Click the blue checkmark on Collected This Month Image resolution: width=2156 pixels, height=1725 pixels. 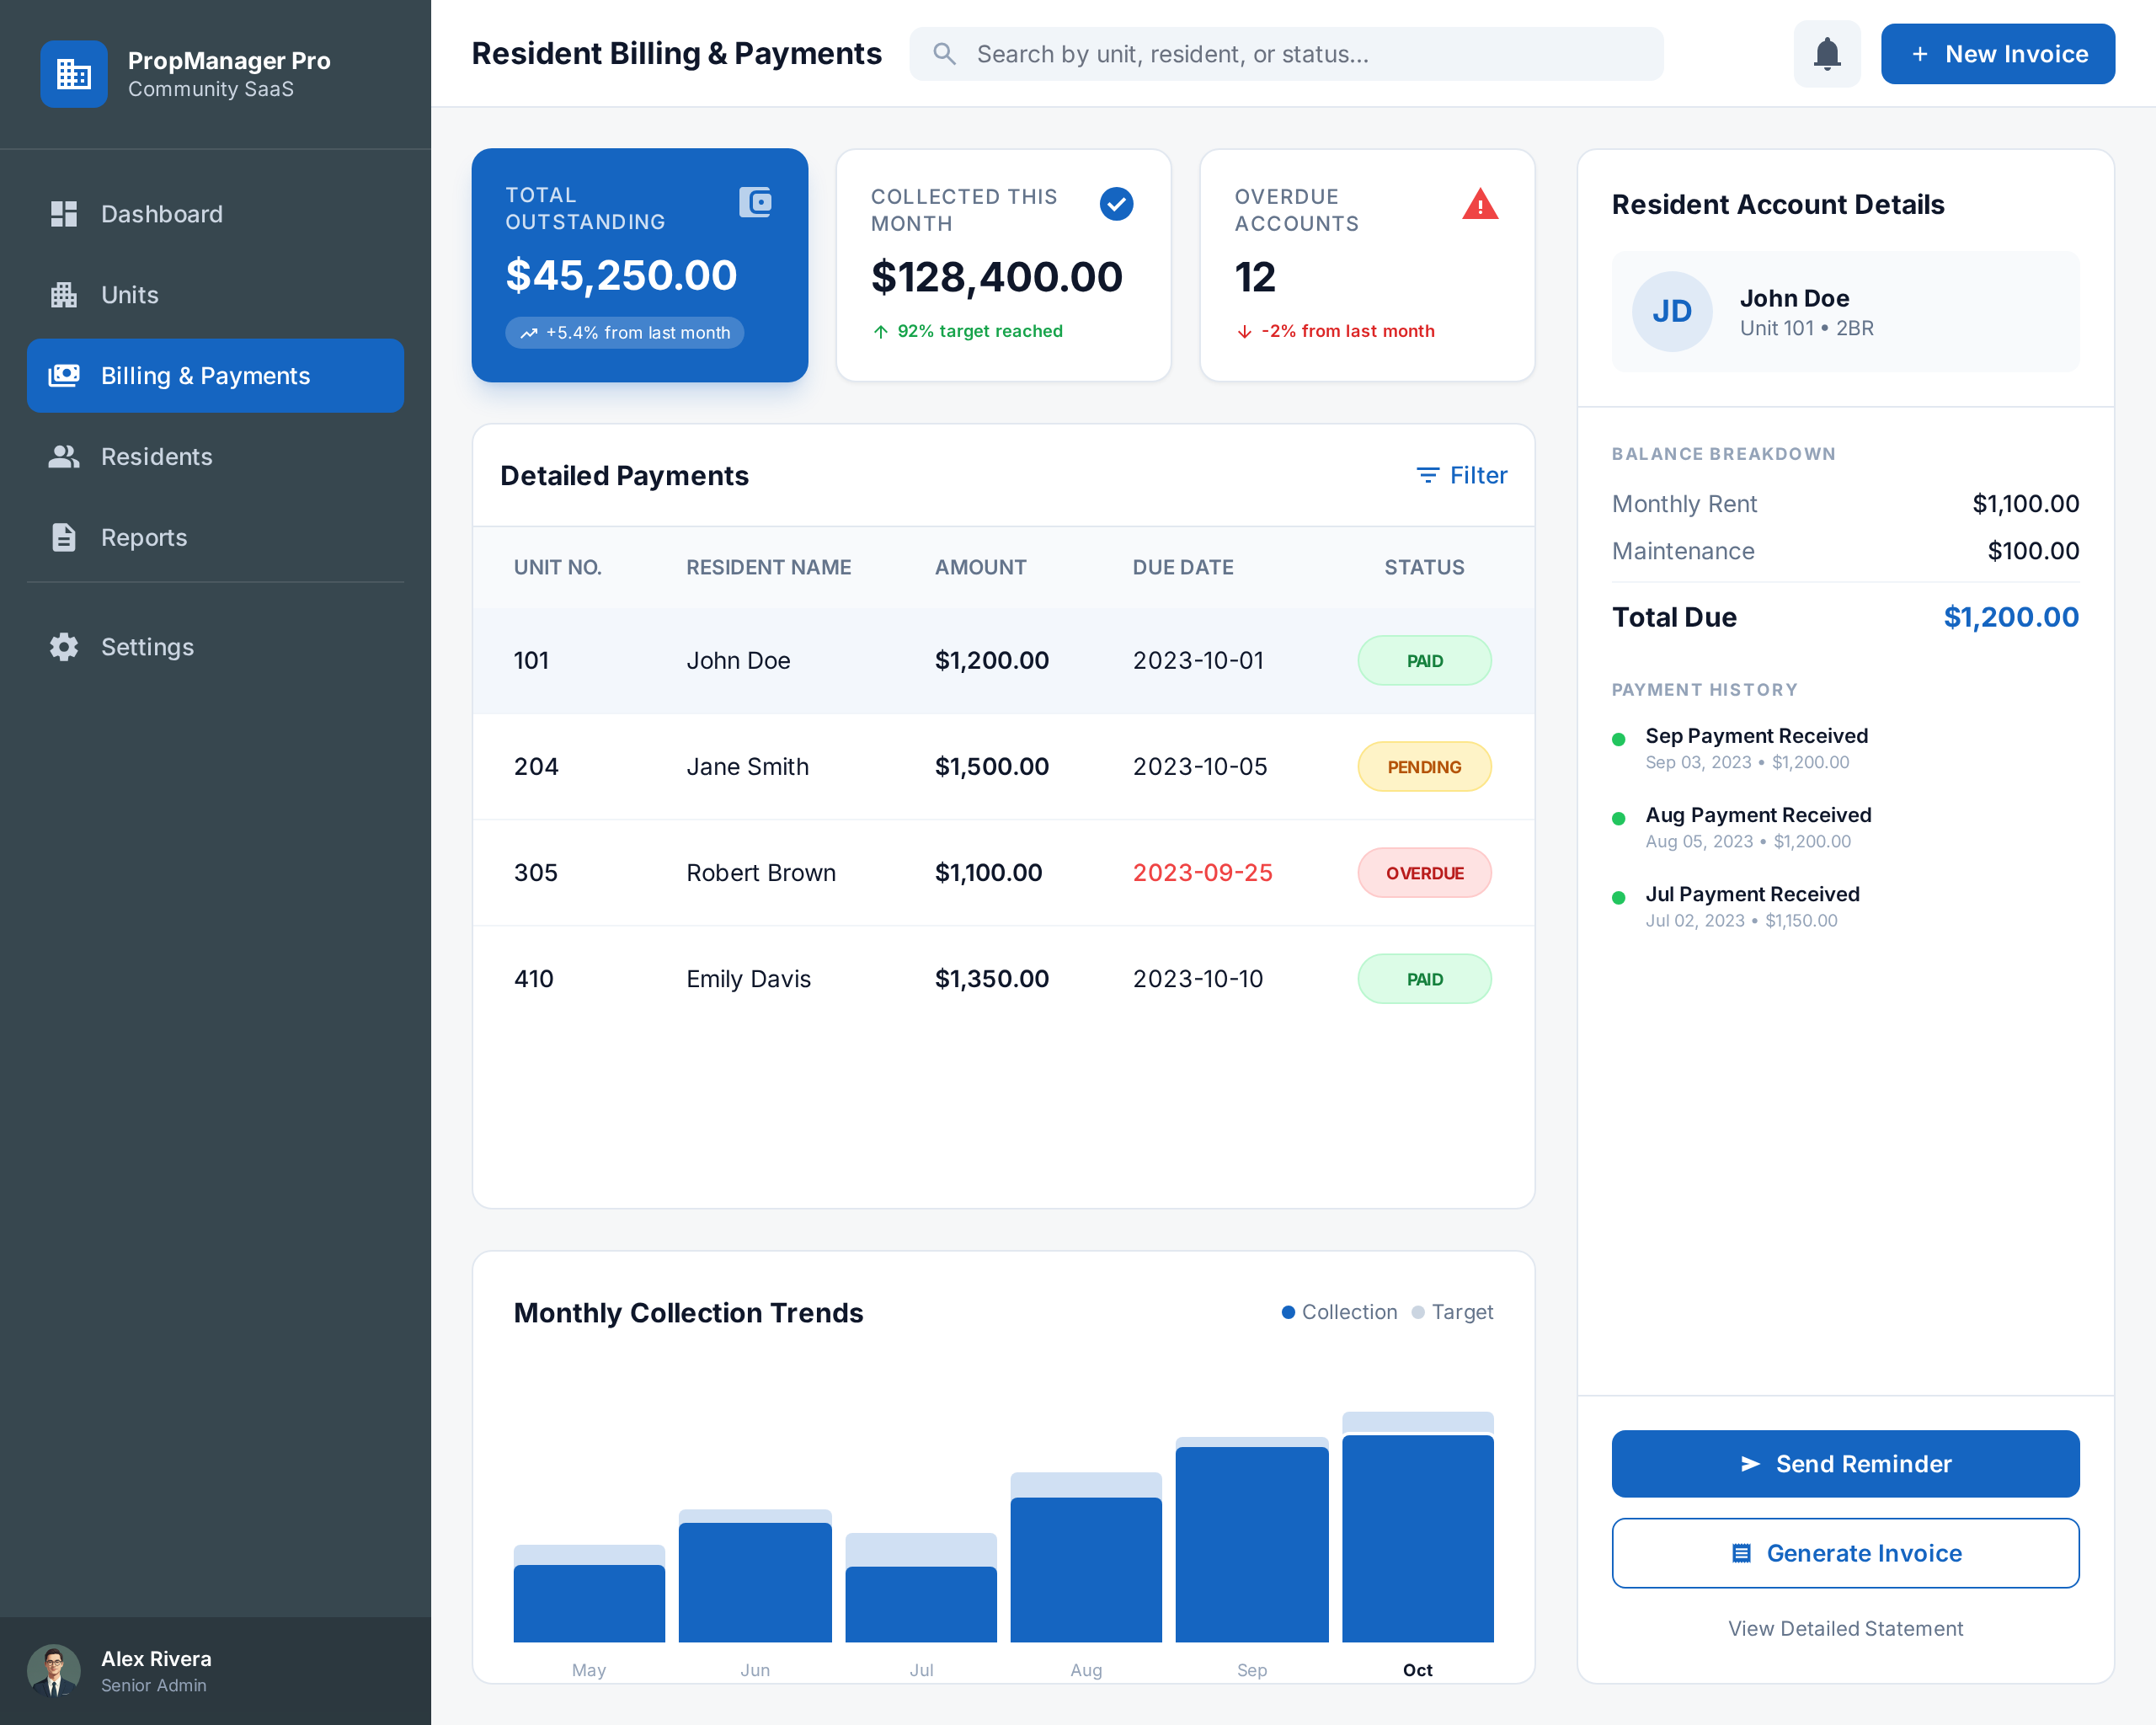(x=1116, y=204)
